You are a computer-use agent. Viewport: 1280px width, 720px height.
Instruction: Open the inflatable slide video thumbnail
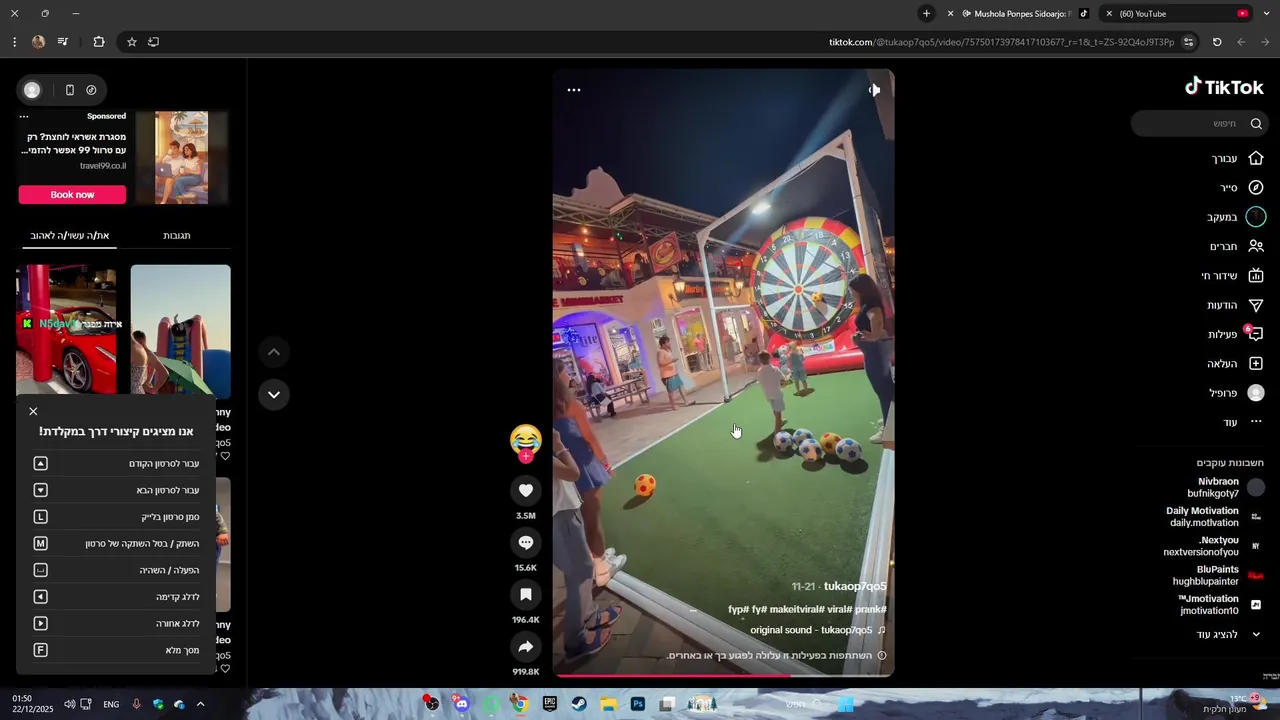pyautogui.click(x=180, y=331)
